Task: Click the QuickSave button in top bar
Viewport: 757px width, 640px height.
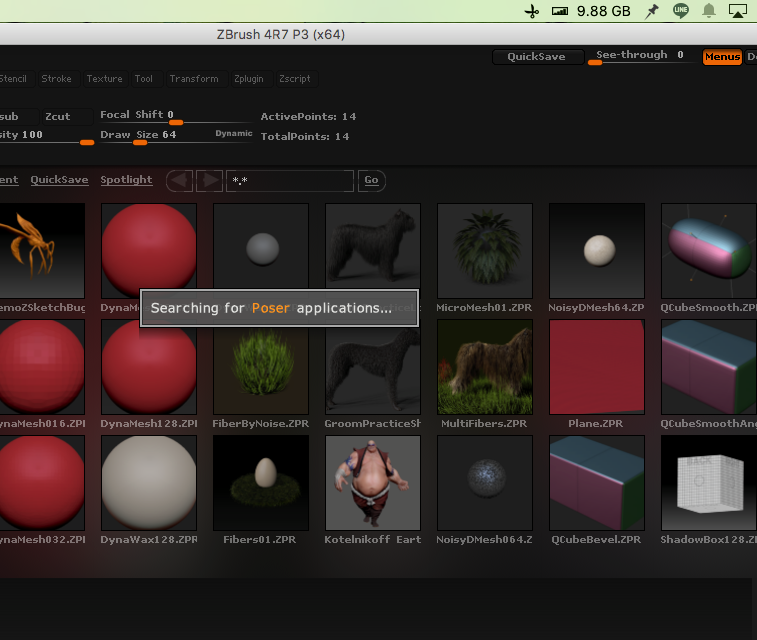Action: pyautogui.click(x=536, y=56)
